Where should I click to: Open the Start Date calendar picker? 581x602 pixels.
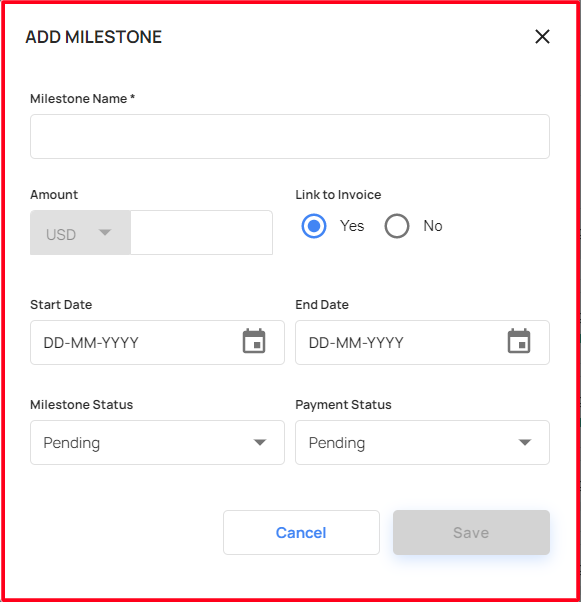tap(254, 341)
